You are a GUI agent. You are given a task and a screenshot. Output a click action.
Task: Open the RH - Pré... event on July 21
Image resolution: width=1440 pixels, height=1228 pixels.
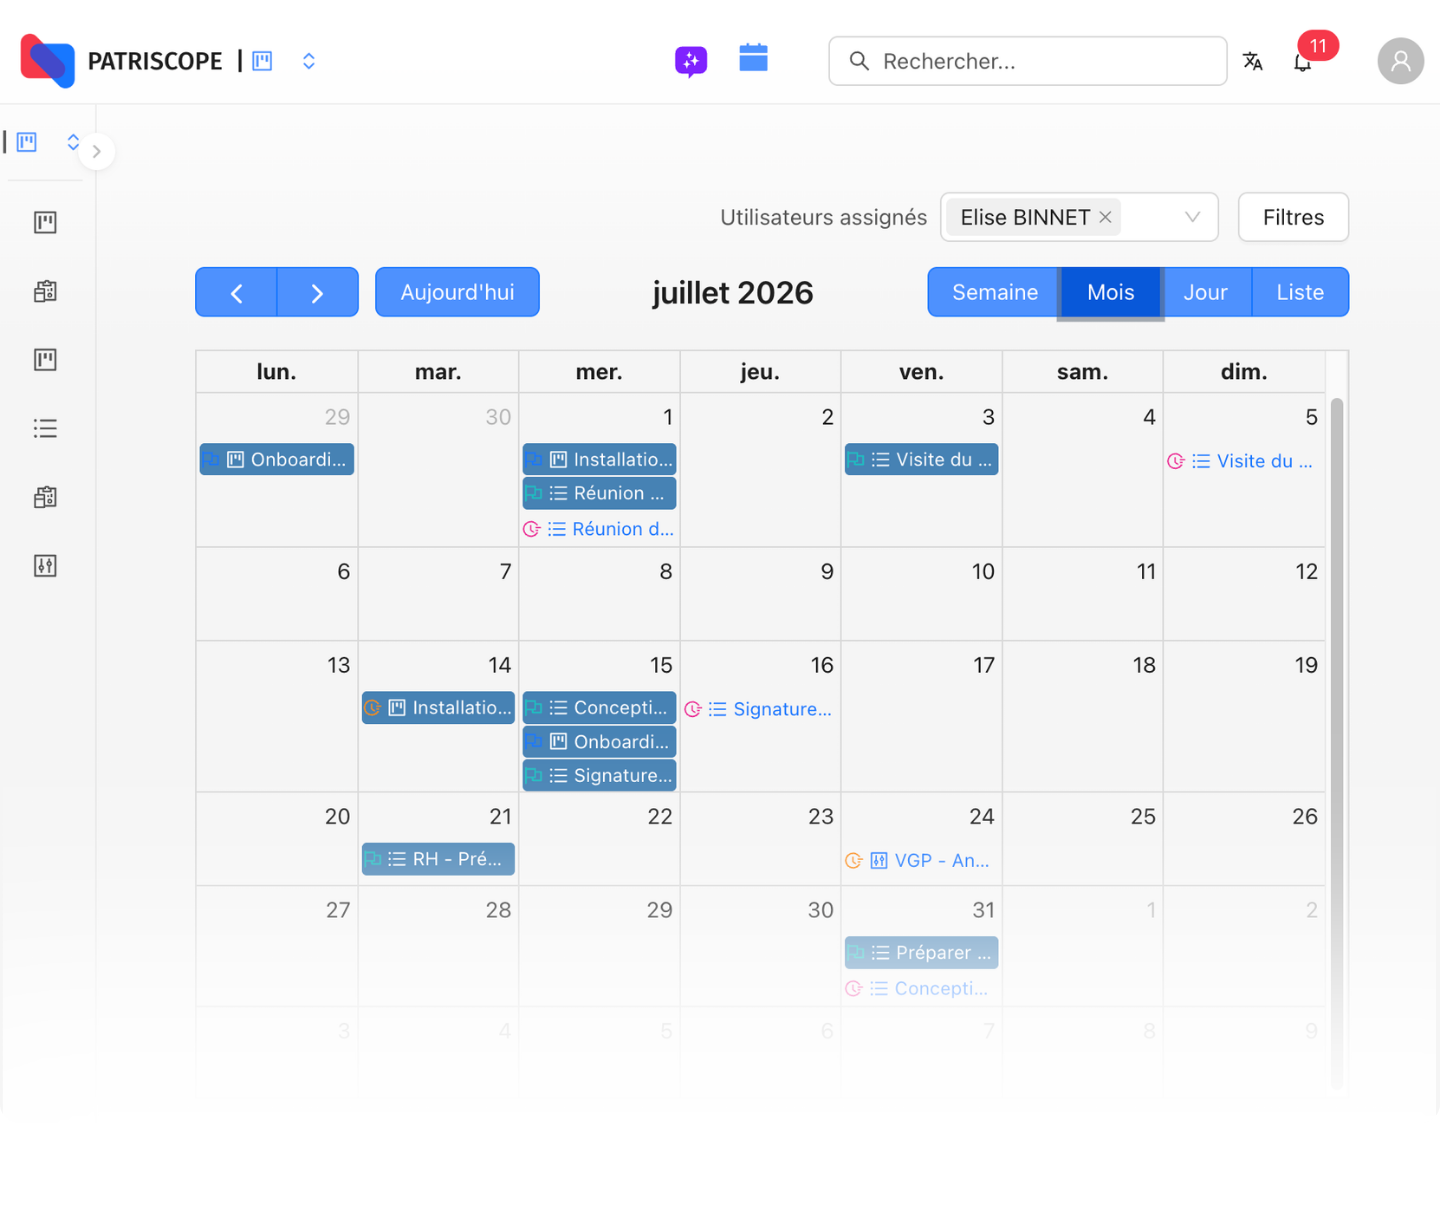(438, 858)
